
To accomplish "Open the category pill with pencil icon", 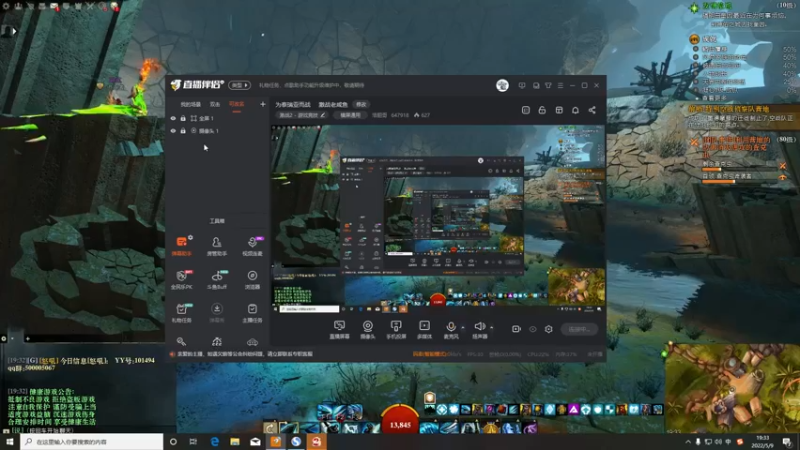I will pyautogui.click(x=302, y=115).
